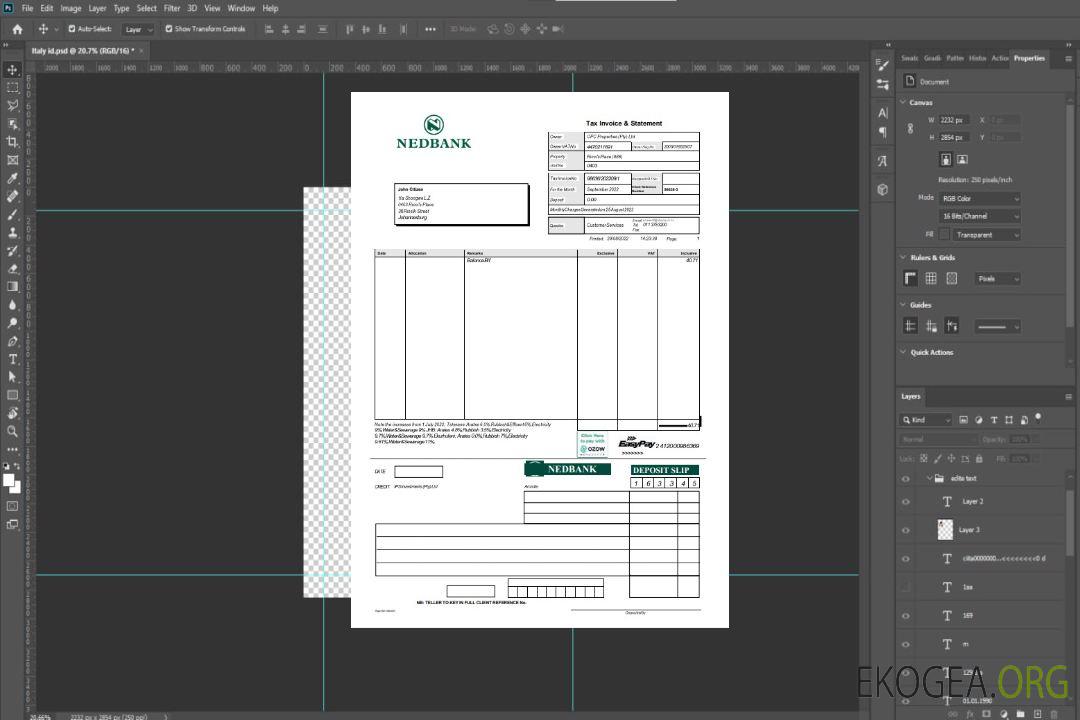The width and height of the screenshot is (1080, 720).
Task: Click the canvas width W field
Action: [954, 120]
